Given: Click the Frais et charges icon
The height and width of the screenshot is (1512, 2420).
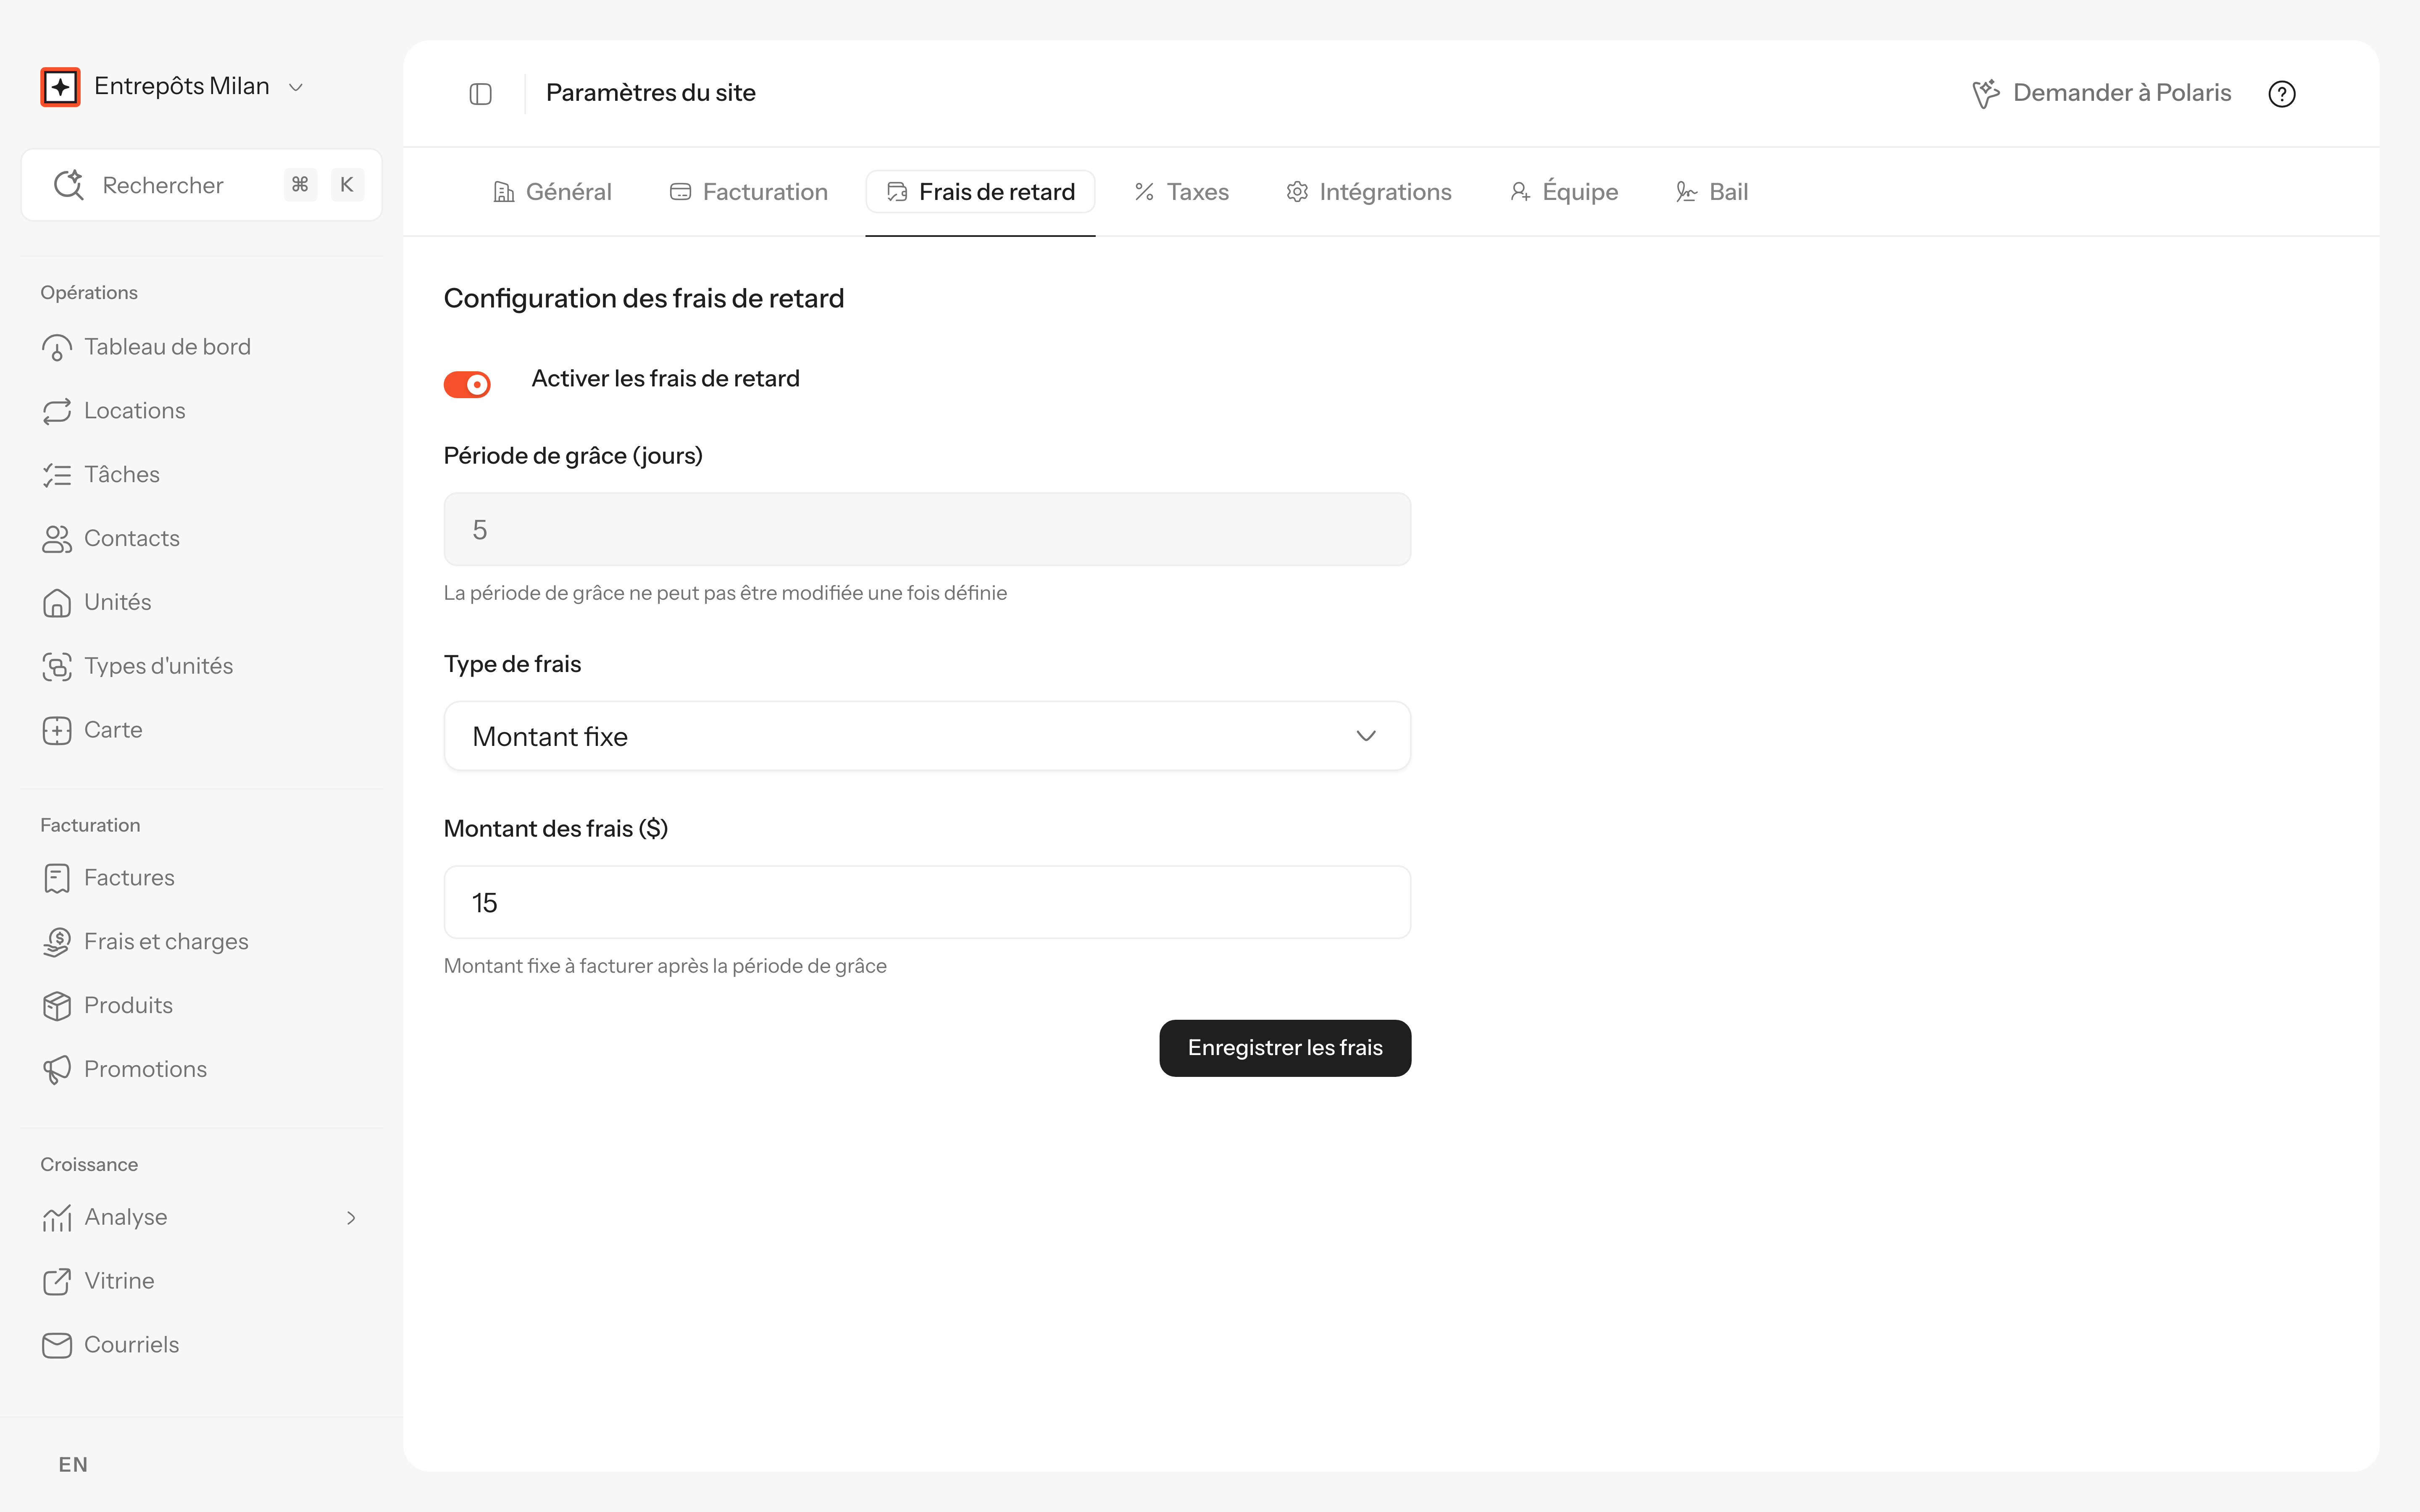Looking at the screenshot, I should point(57,942).
